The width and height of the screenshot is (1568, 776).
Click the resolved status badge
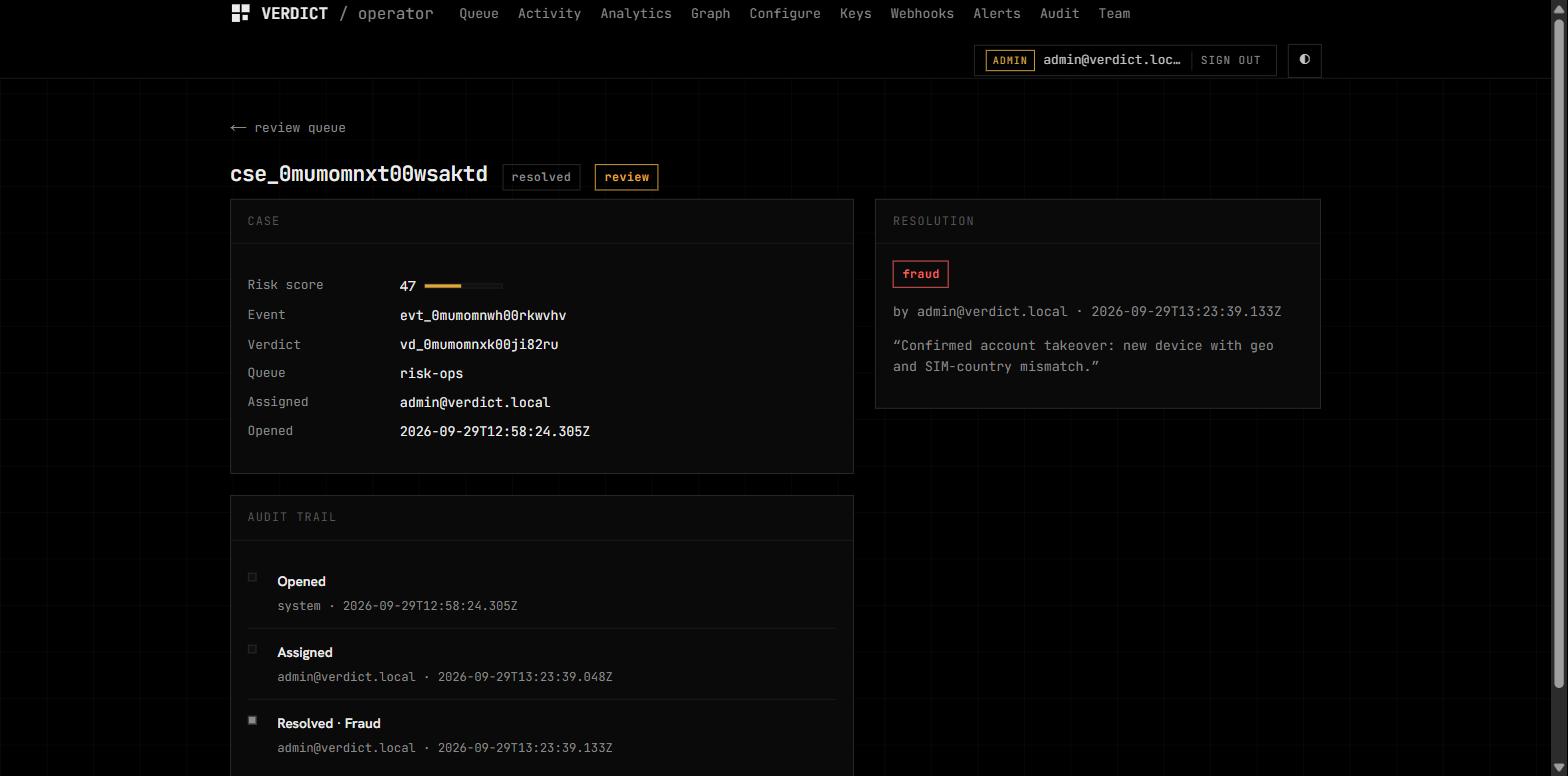pyautogui.click(x=541, y=177)
